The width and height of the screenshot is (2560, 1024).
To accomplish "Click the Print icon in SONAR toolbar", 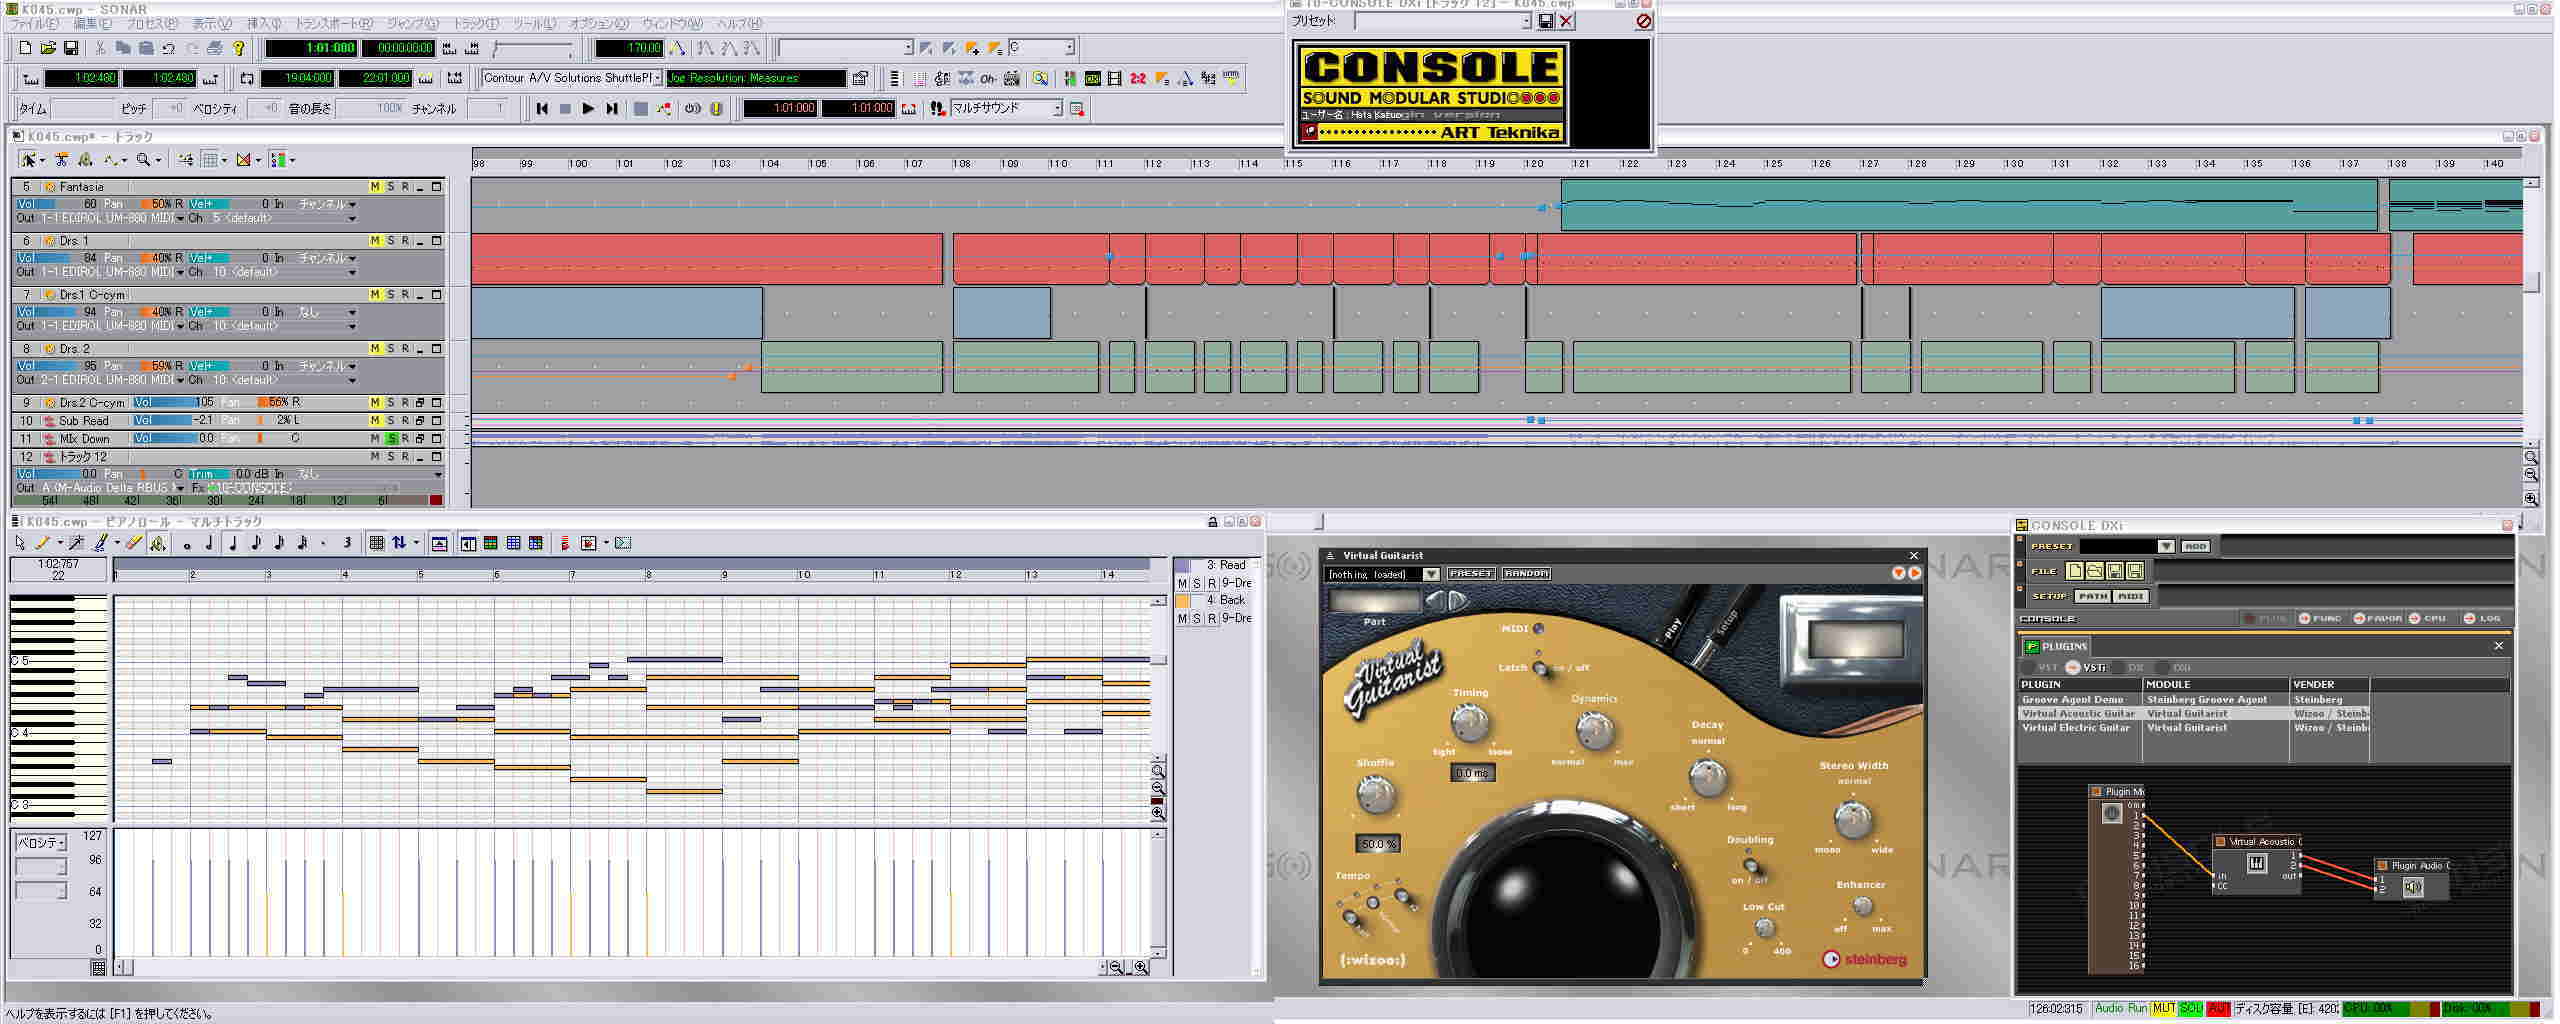I will (x=215, y=48).
